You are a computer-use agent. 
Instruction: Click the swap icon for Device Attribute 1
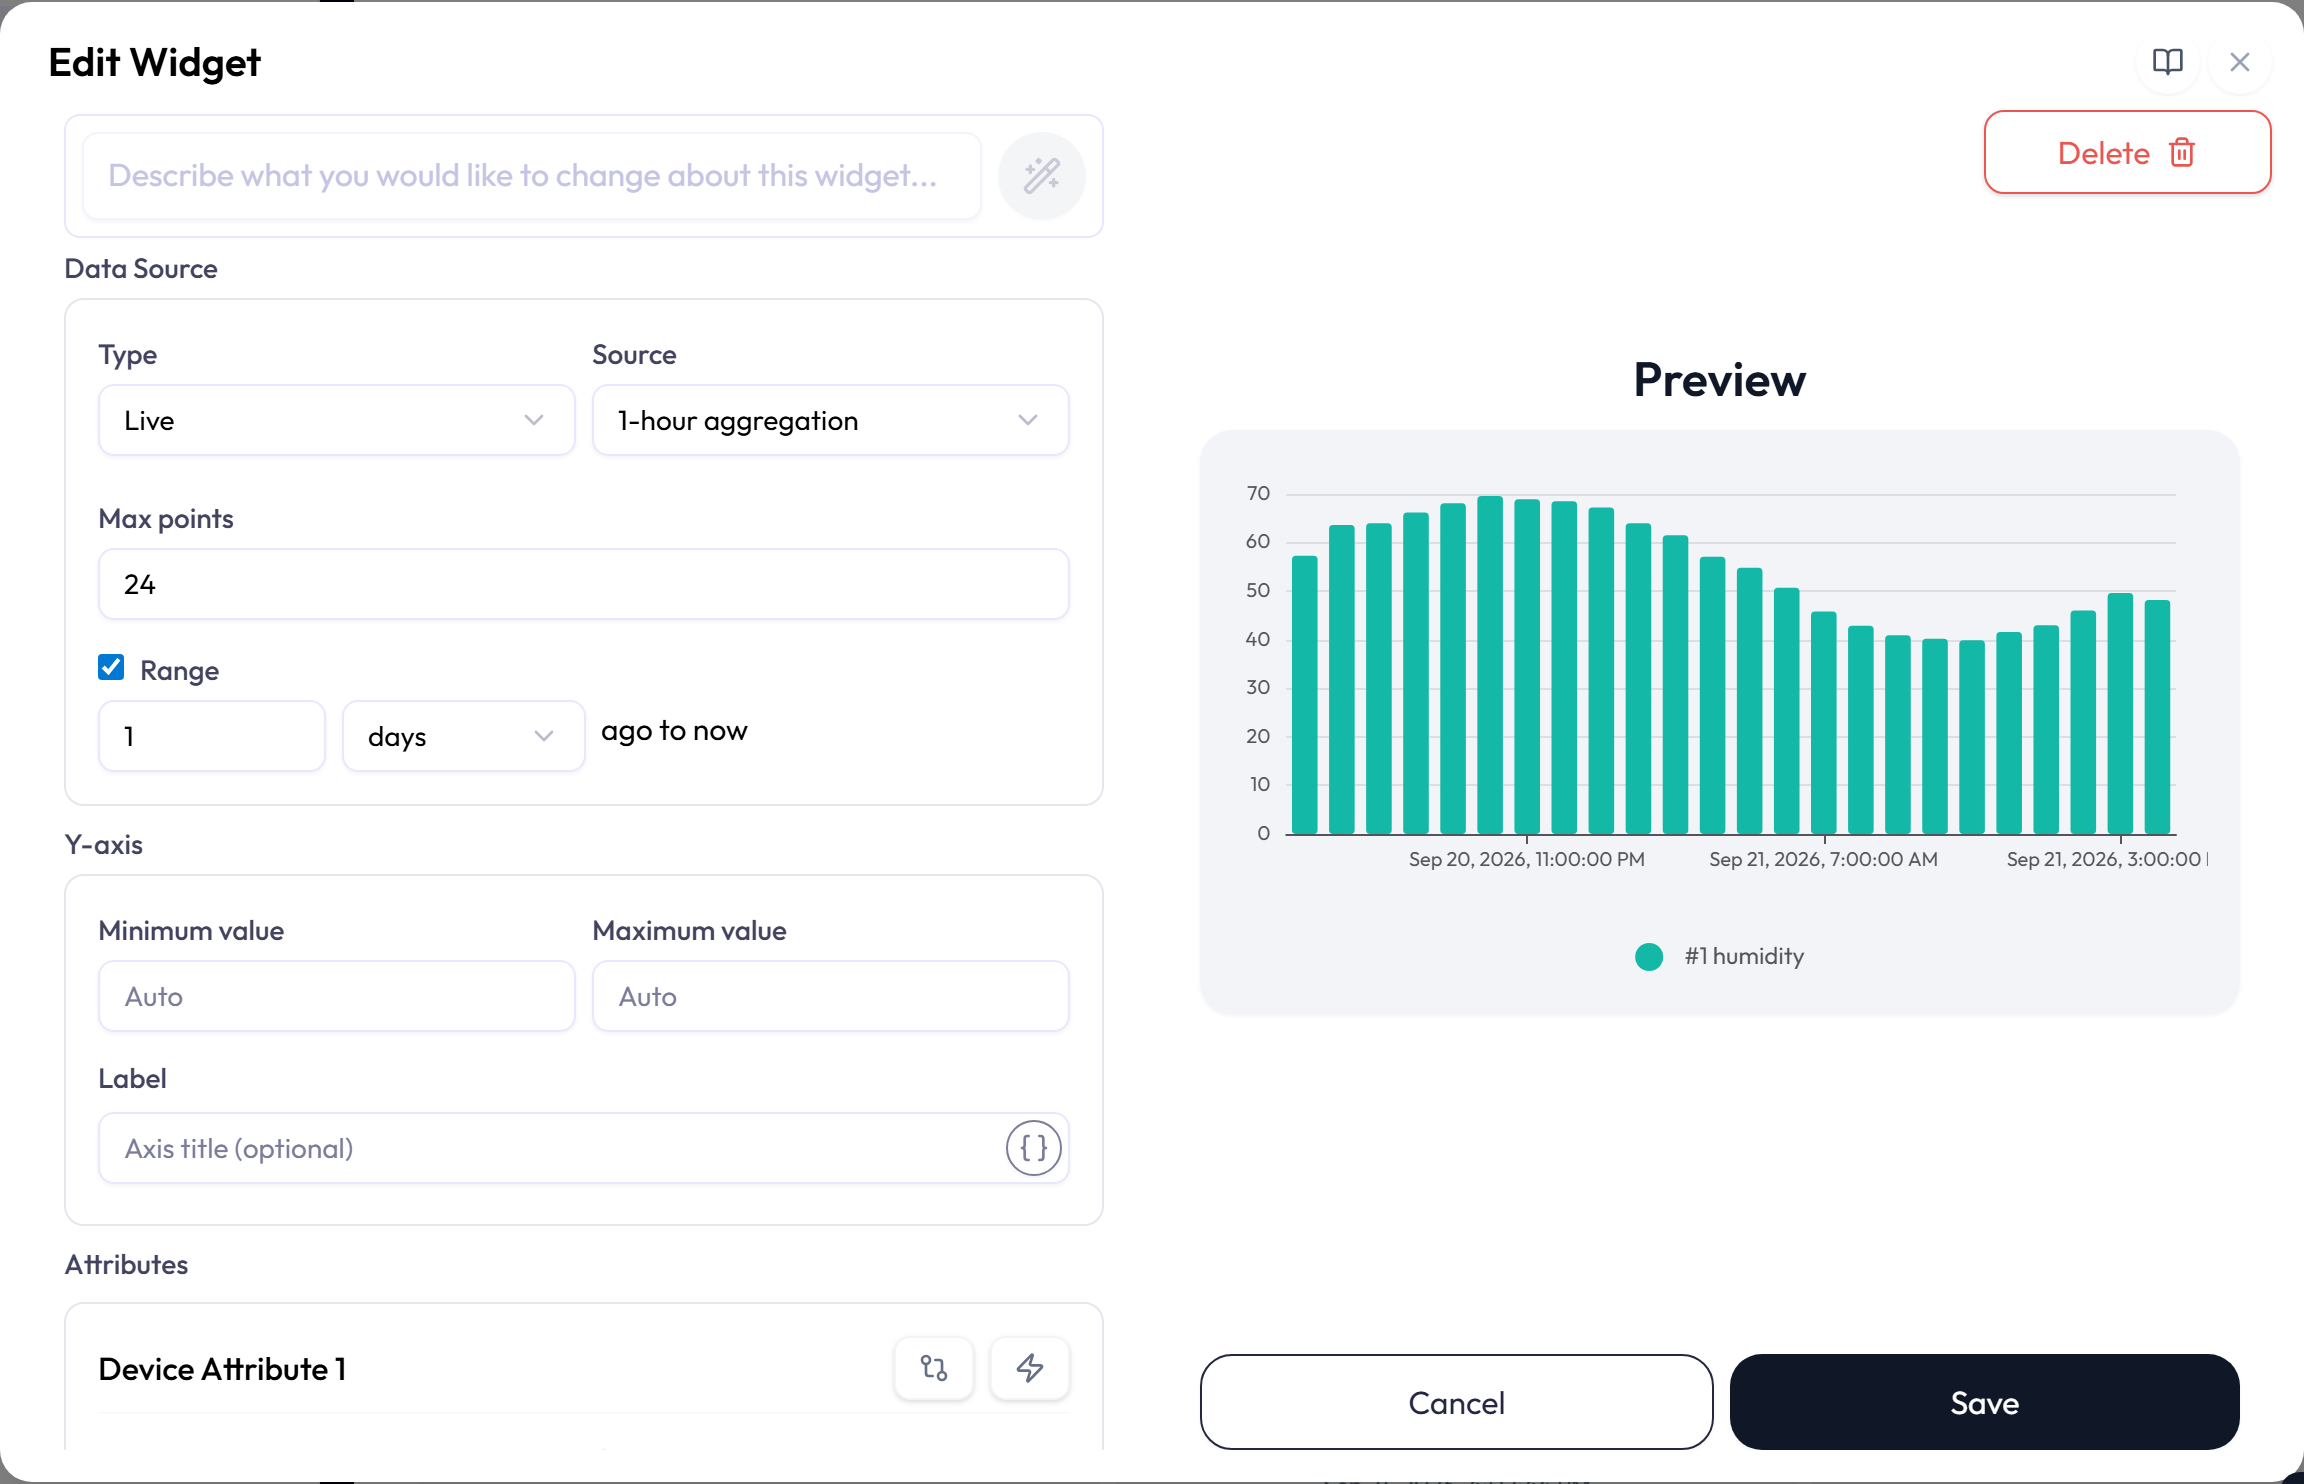(934, 1368)
